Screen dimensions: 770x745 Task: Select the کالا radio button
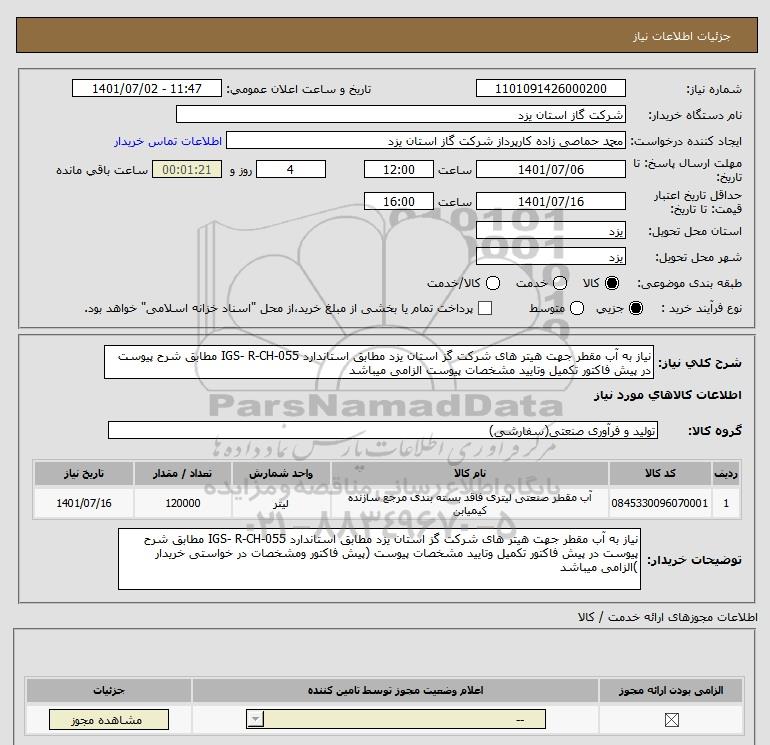(612, 283)
